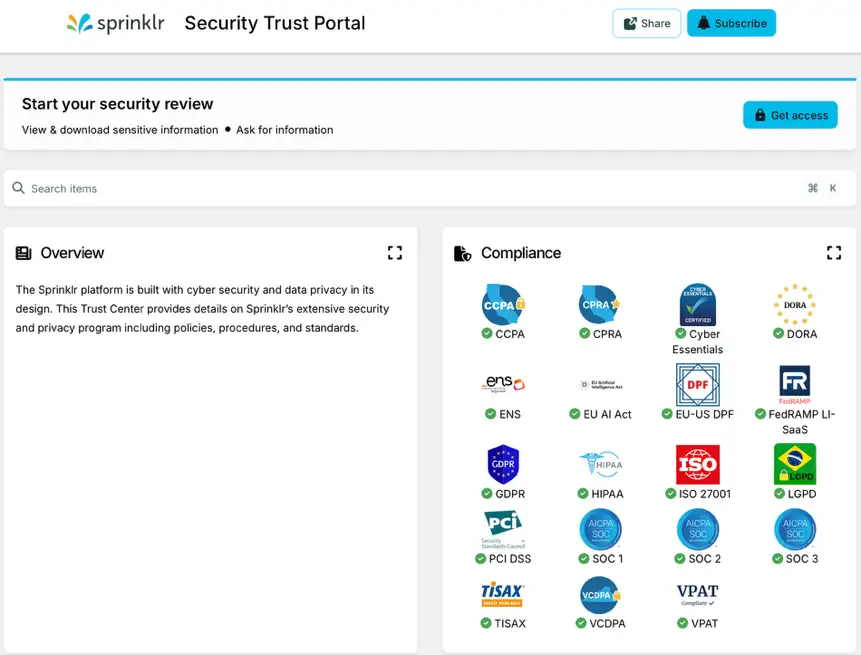Open the PCI DSS logo
Image resolution: width=861 pixels, height=655 pixels.
tap(503, 529)
